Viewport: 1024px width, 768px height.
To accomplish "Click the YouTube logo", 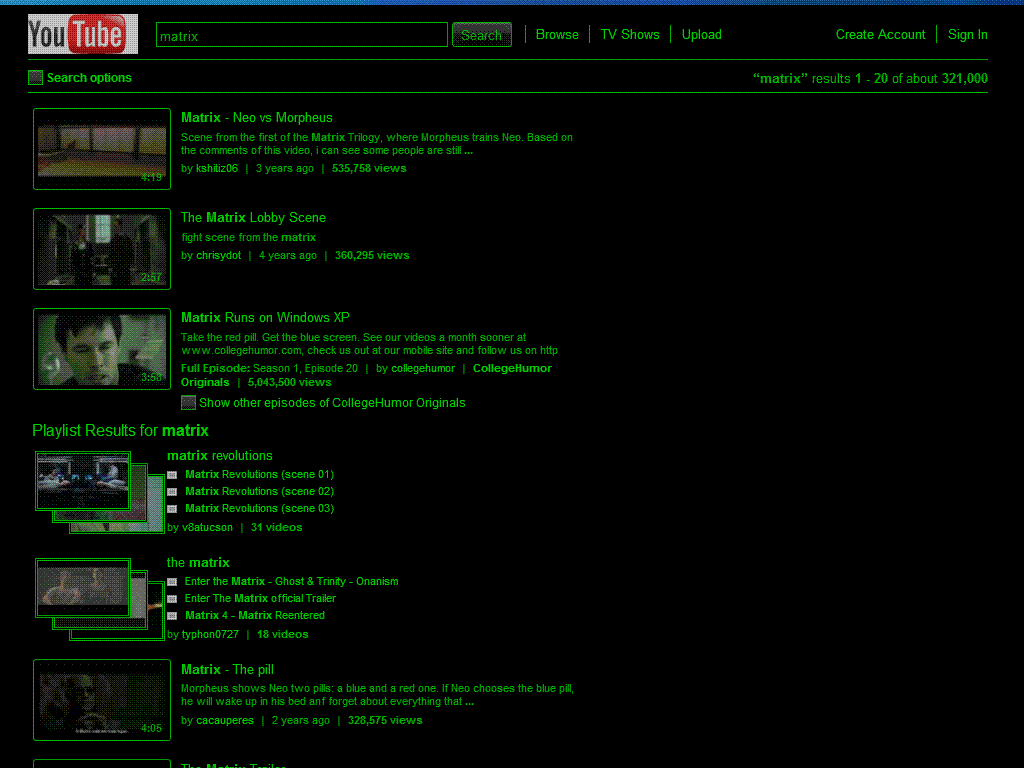I will [83, 34].
